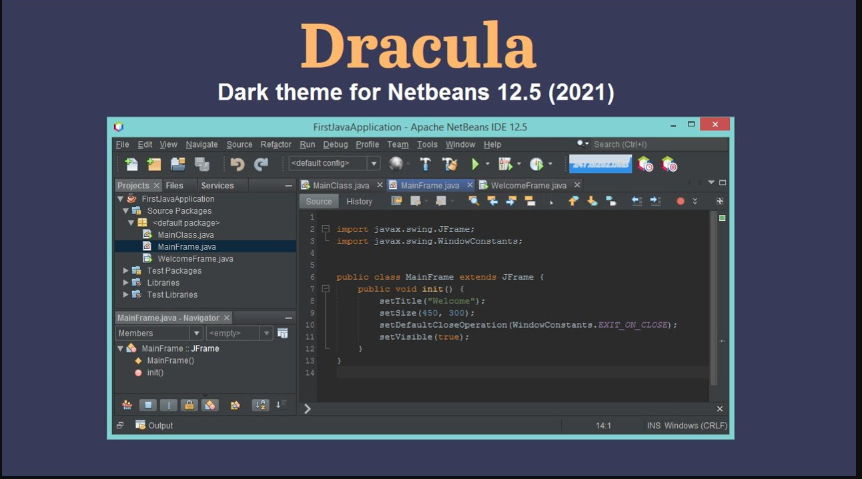Viewport: 862px width, 479px height.
Task: Toggle Show Non-Public Members lock button
Action: (189, 405)
